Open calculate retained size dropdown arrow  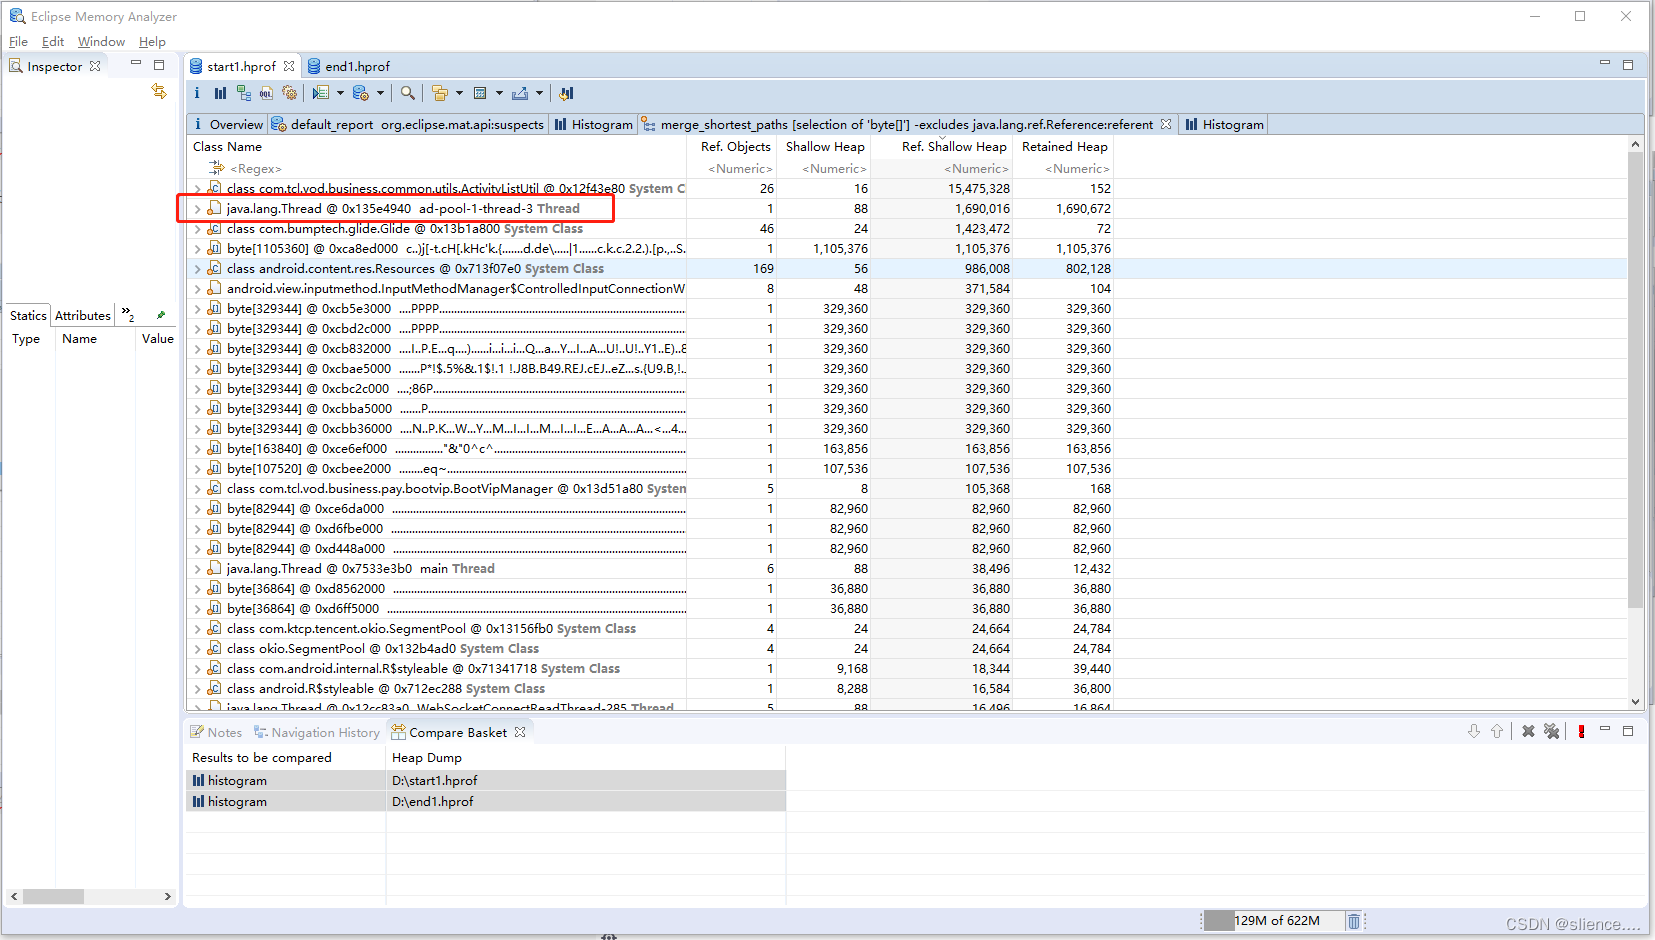[499, 93]
